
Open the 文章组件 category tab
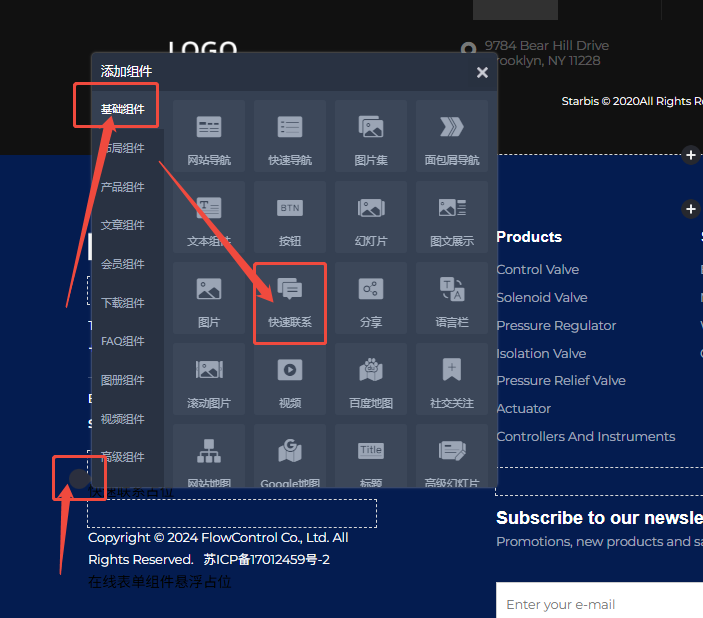123,225
